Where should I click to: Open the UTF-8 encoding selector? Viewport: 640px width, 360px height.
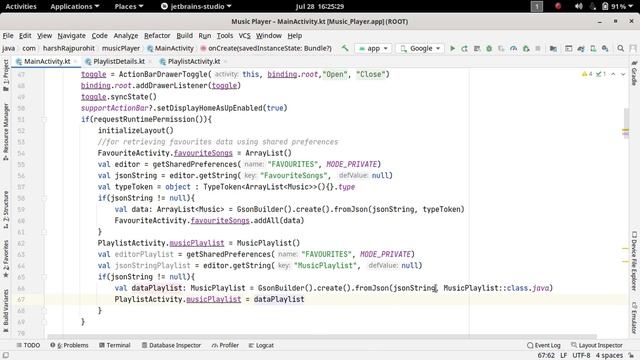581,355
